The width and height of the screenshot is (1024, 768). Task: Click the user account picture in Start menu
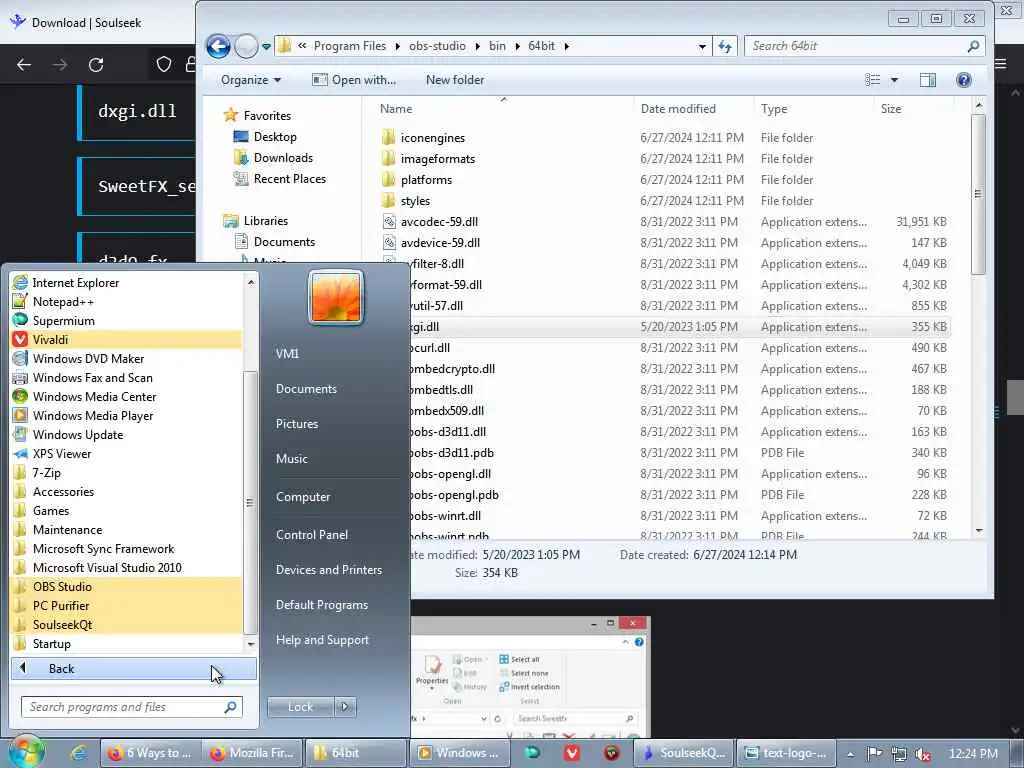tap(336, 297)
